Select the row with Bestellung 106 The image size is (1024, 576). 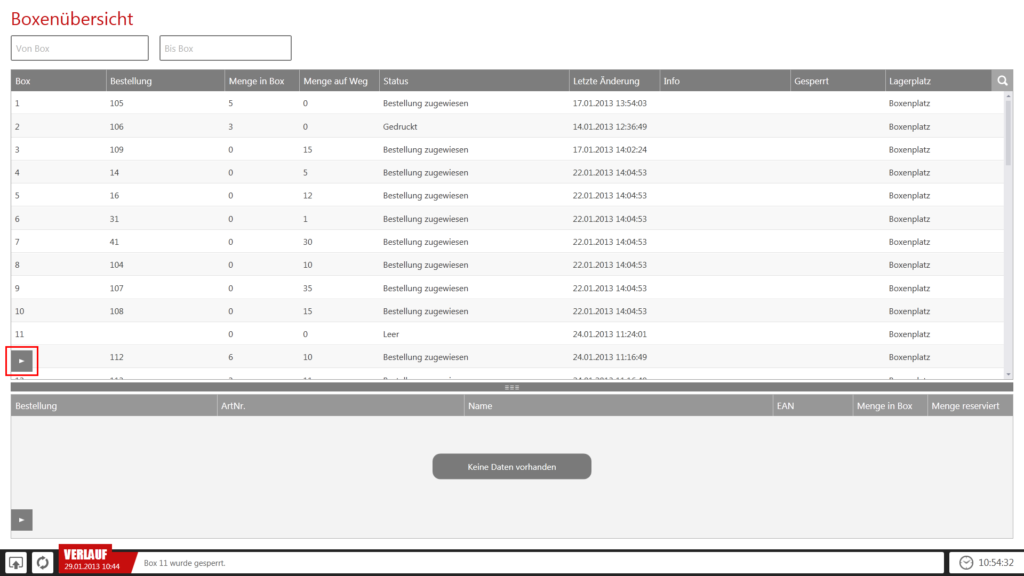click(x=500, y=126)
